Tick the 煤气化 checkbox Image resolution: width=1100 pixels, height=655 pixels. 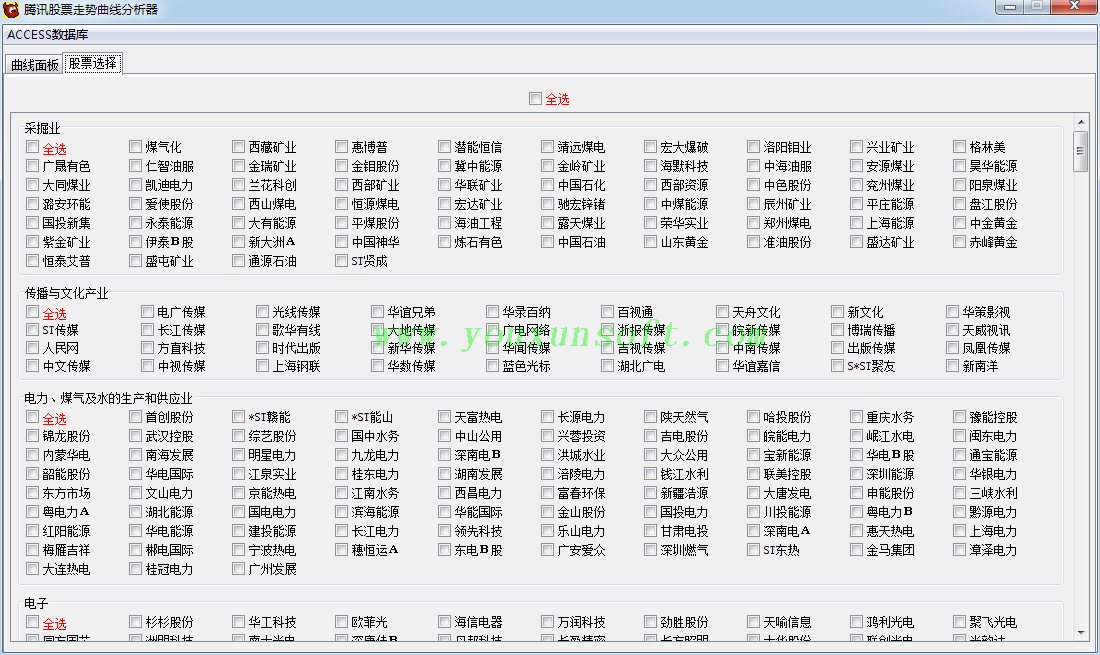135,147
